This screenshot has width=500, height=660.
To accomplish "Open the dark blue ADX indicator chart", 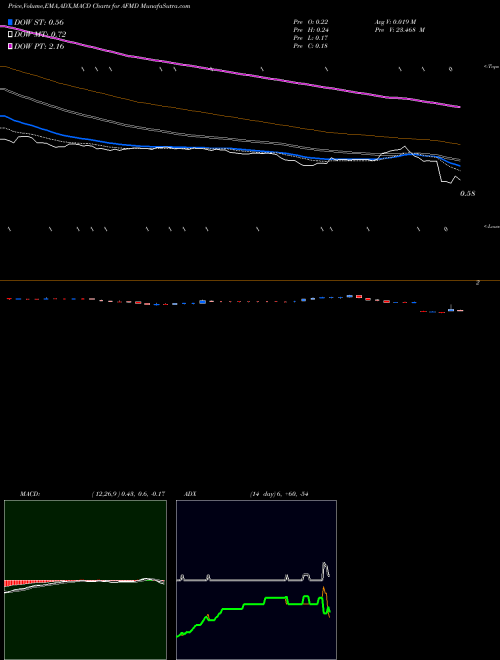I will (256, 580).
